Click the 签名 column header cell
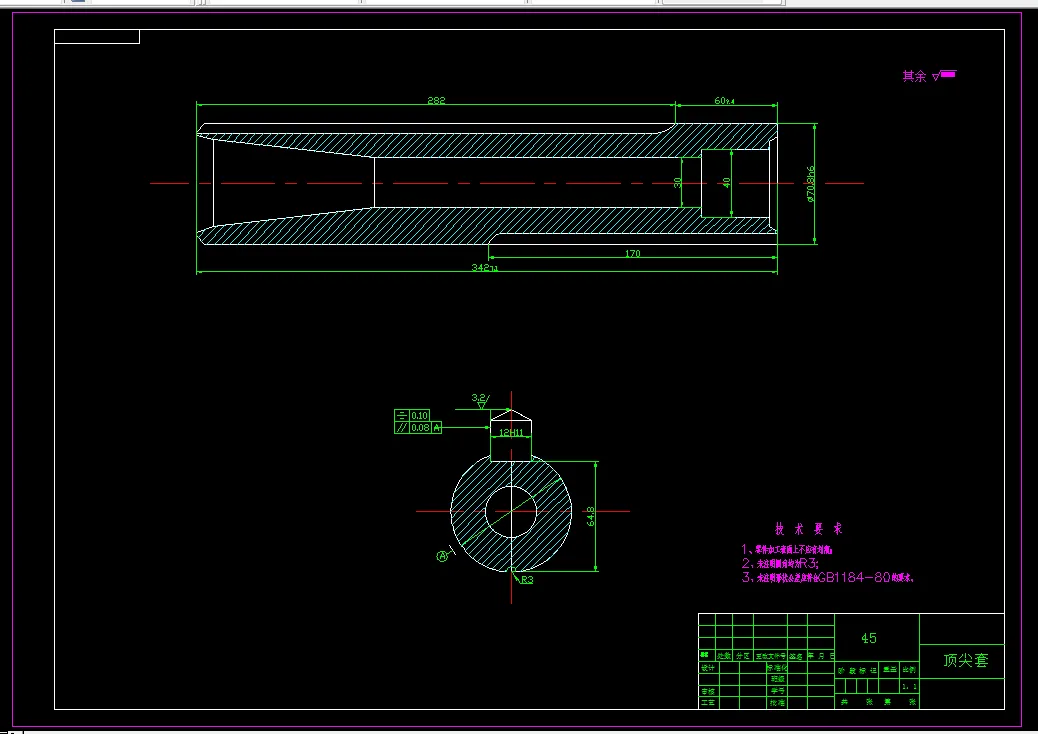Screen dimensions: 1038x734 pyautogui.click(x=796, y=656)
